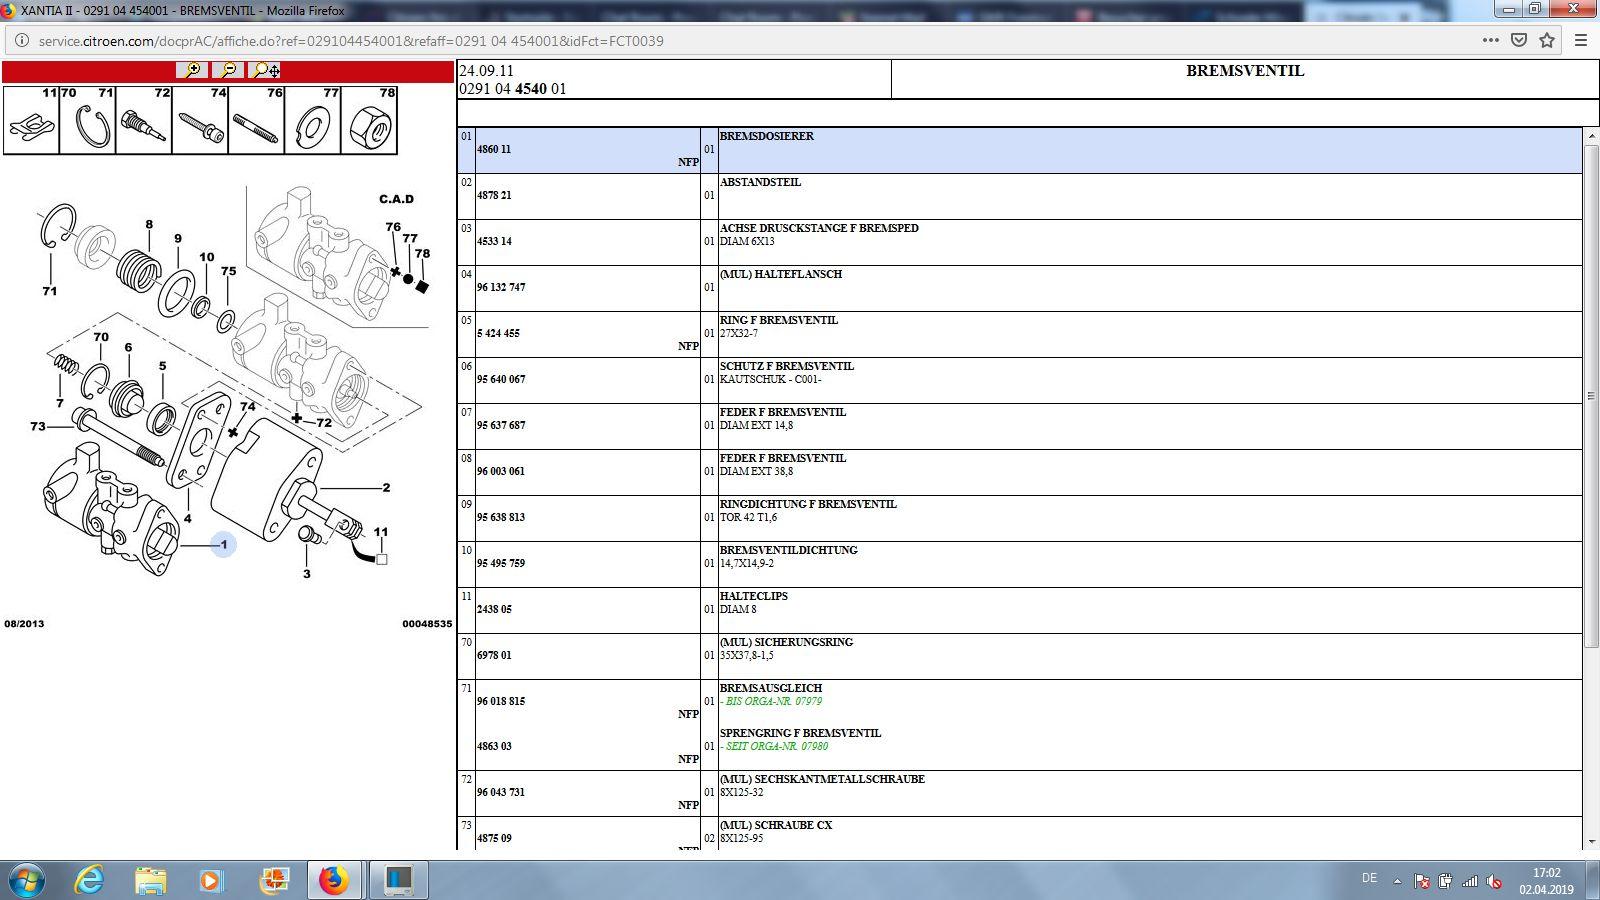Click reference code 0291 04 4540 01
Image resolution: width=1600 pixels, height=900 pixels.
pos(513,89)
